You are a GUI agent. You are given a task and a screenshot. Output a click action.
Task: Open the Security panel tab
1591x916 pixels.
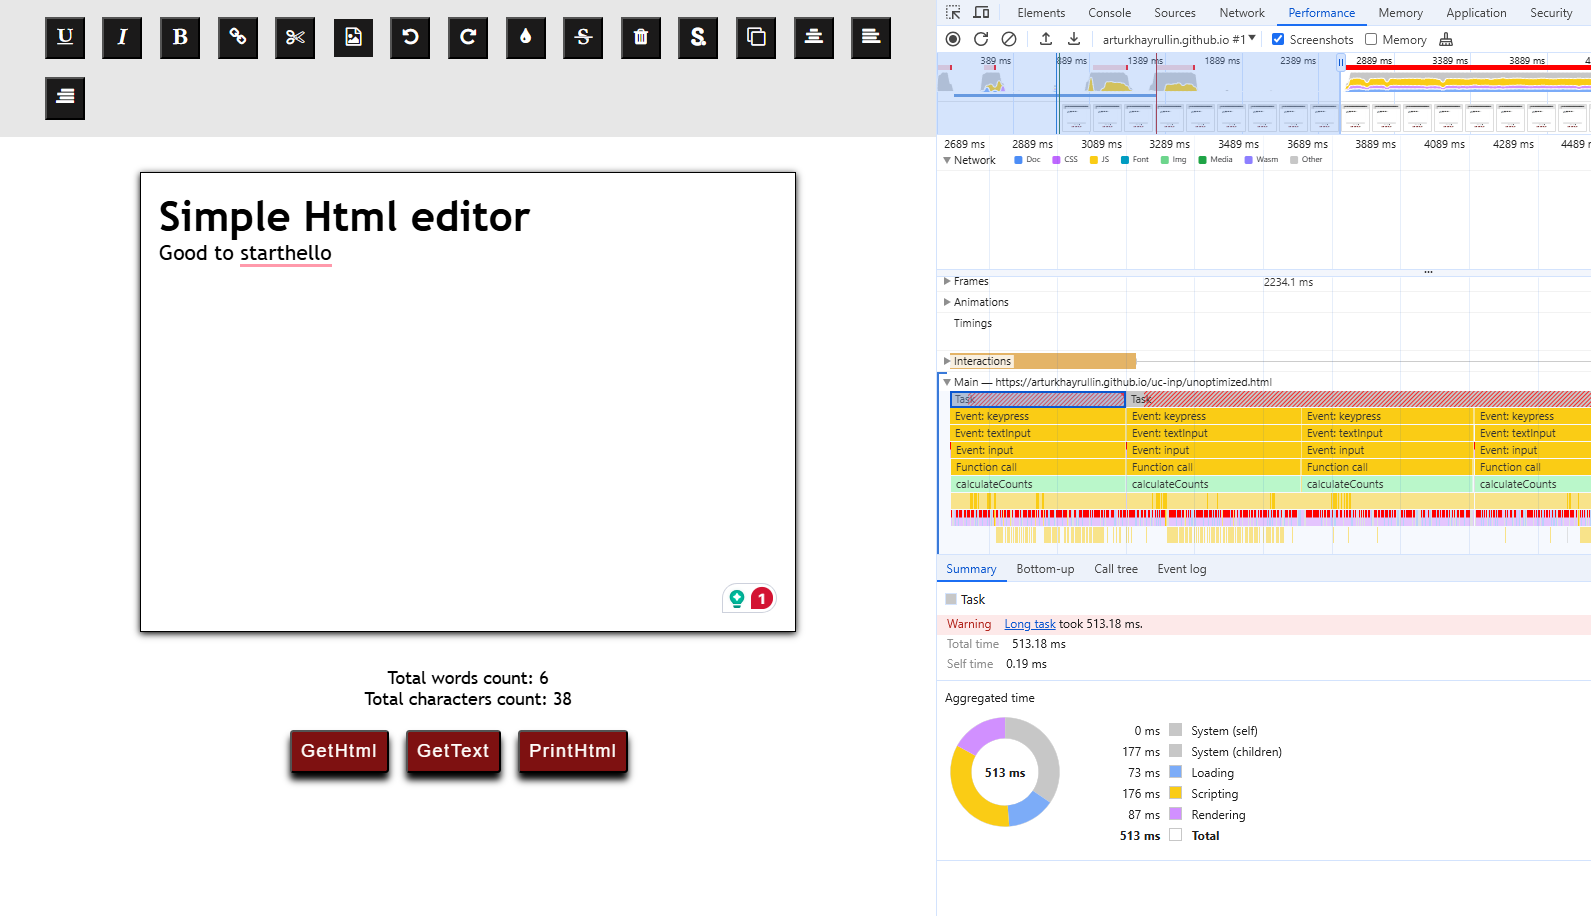1551,13
